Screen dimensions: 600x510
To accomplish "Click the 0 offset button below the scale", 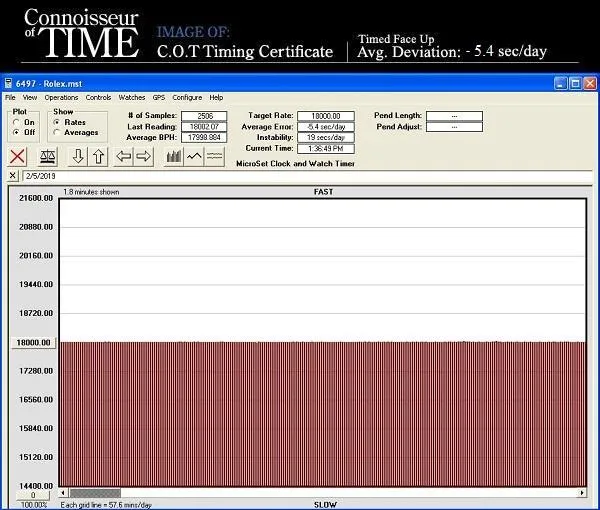I will tap(33, 495).
